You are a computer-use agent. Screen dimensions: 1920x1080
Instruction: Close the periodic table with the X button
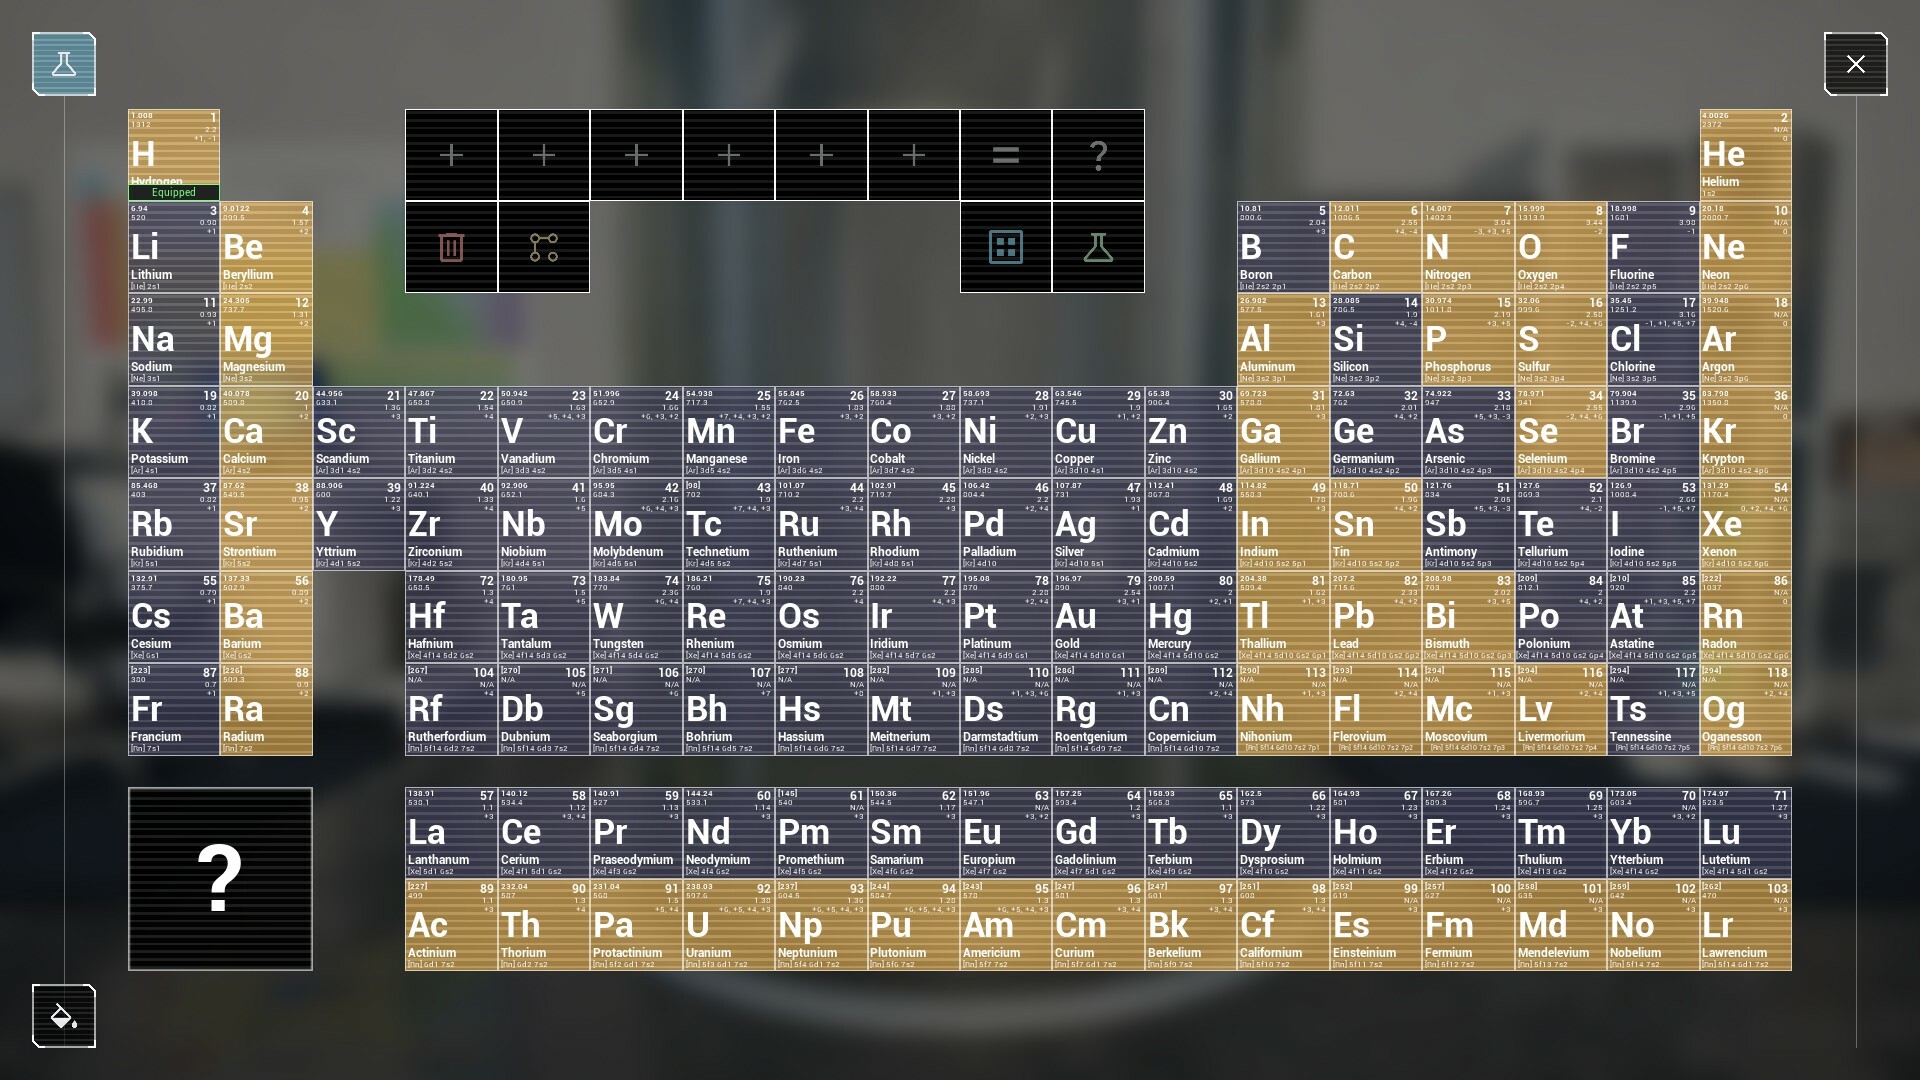1855,64
